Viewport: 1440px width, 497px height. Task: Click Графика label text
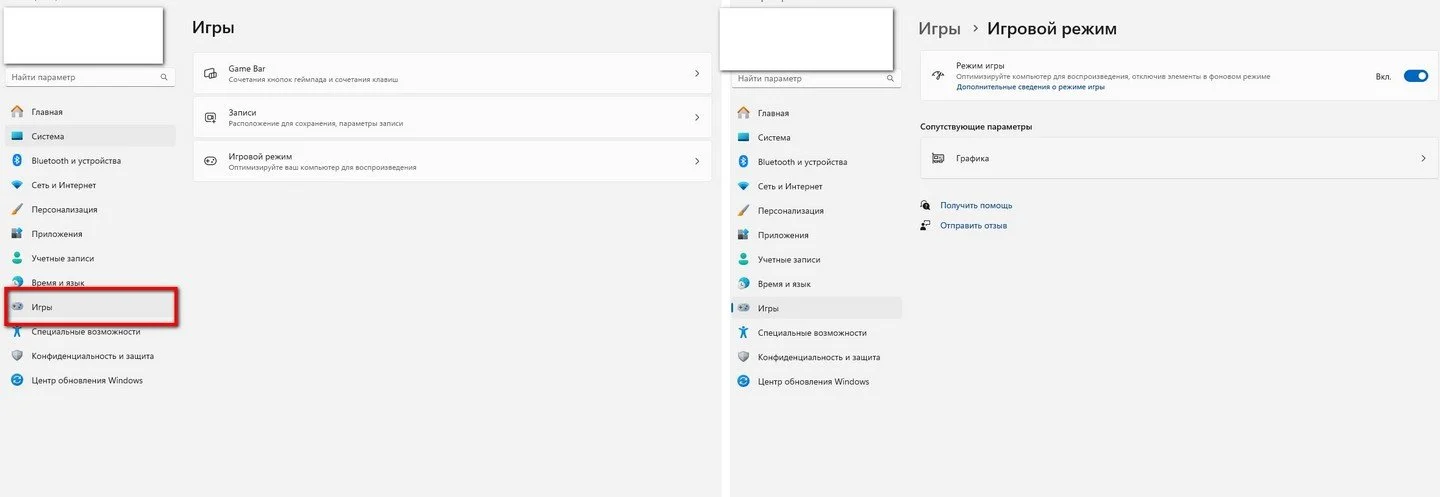972,158
